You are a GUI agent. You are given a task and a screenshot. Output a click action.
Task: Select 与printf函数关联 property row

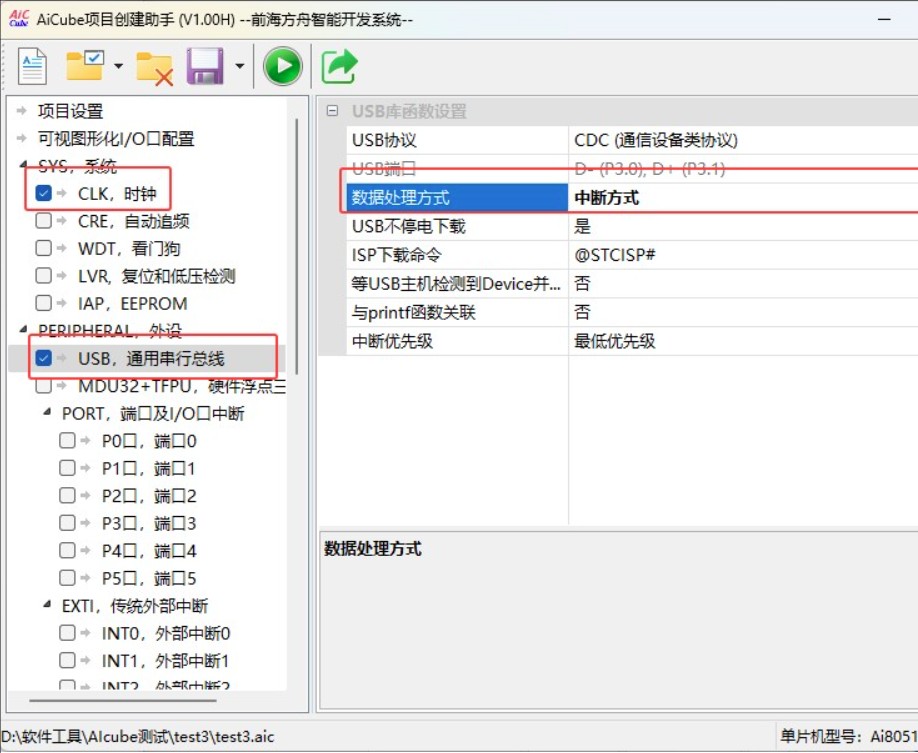click(457, 313)
